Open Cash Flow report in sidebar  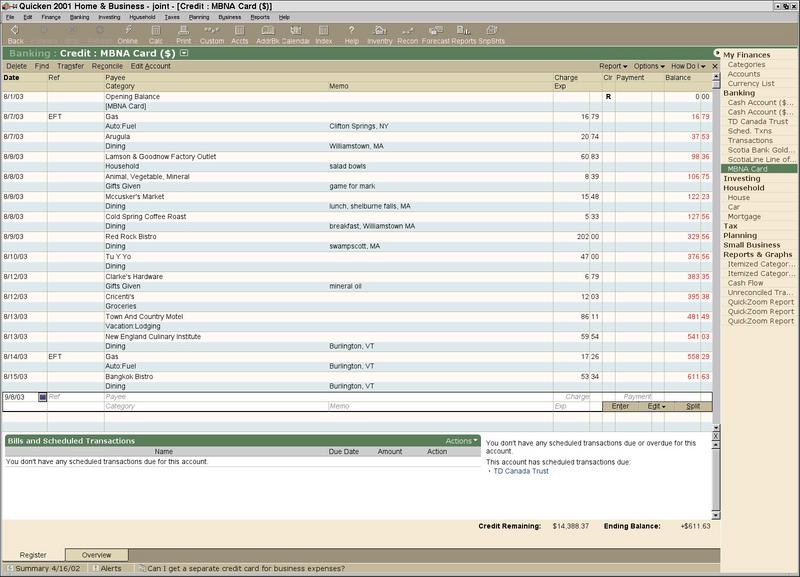745,283
